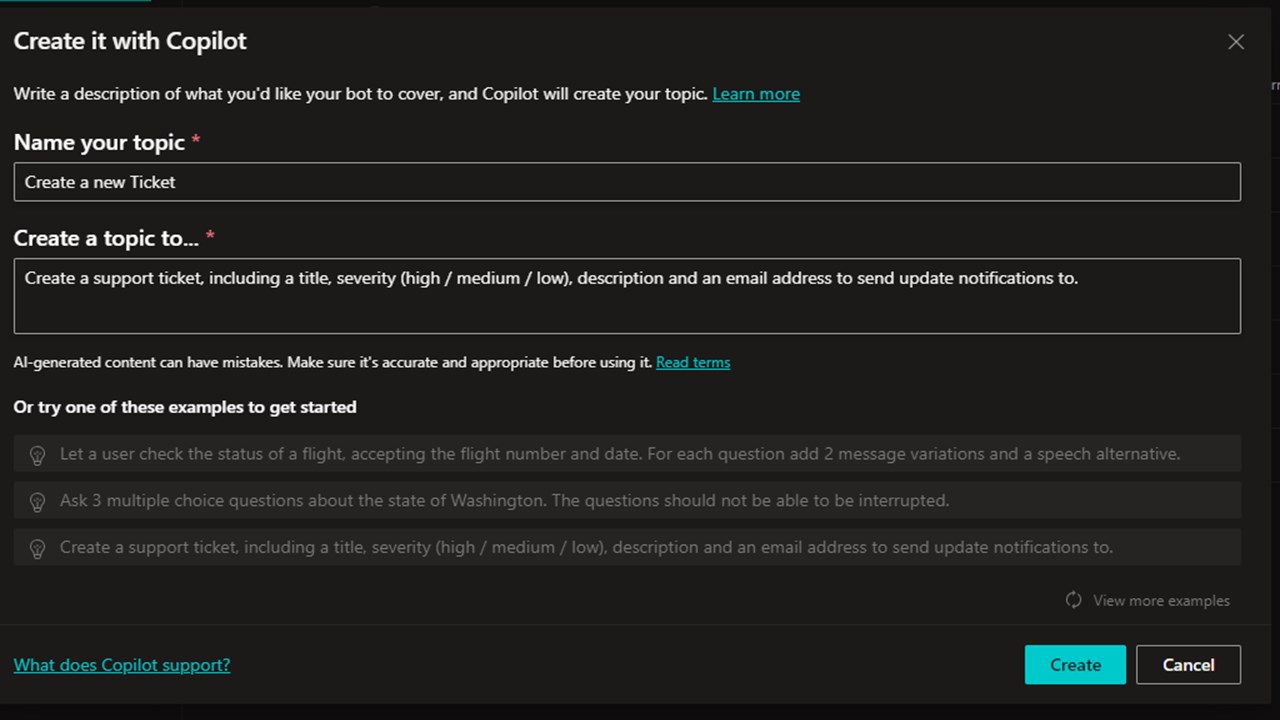
Task: Click the Create a topic to label
Action: [x=106, y=239]
